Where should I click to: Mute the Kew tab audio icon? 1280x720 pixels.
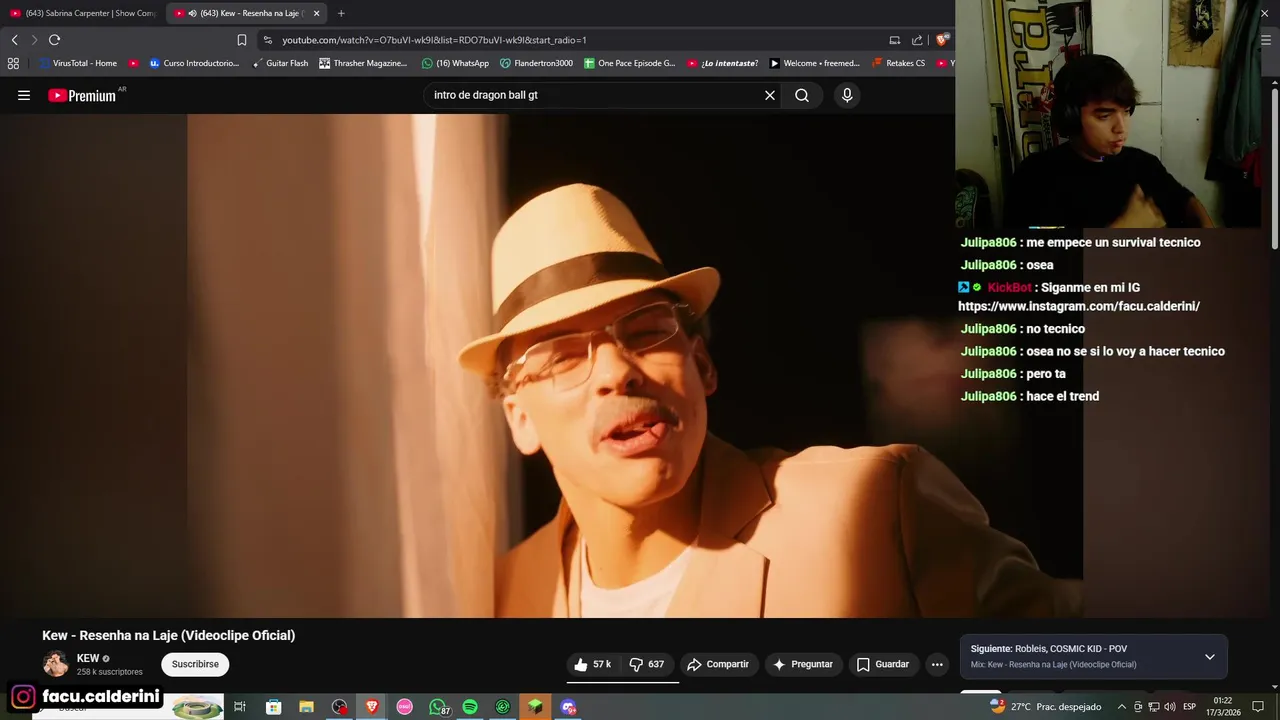[x=192, y=13]
